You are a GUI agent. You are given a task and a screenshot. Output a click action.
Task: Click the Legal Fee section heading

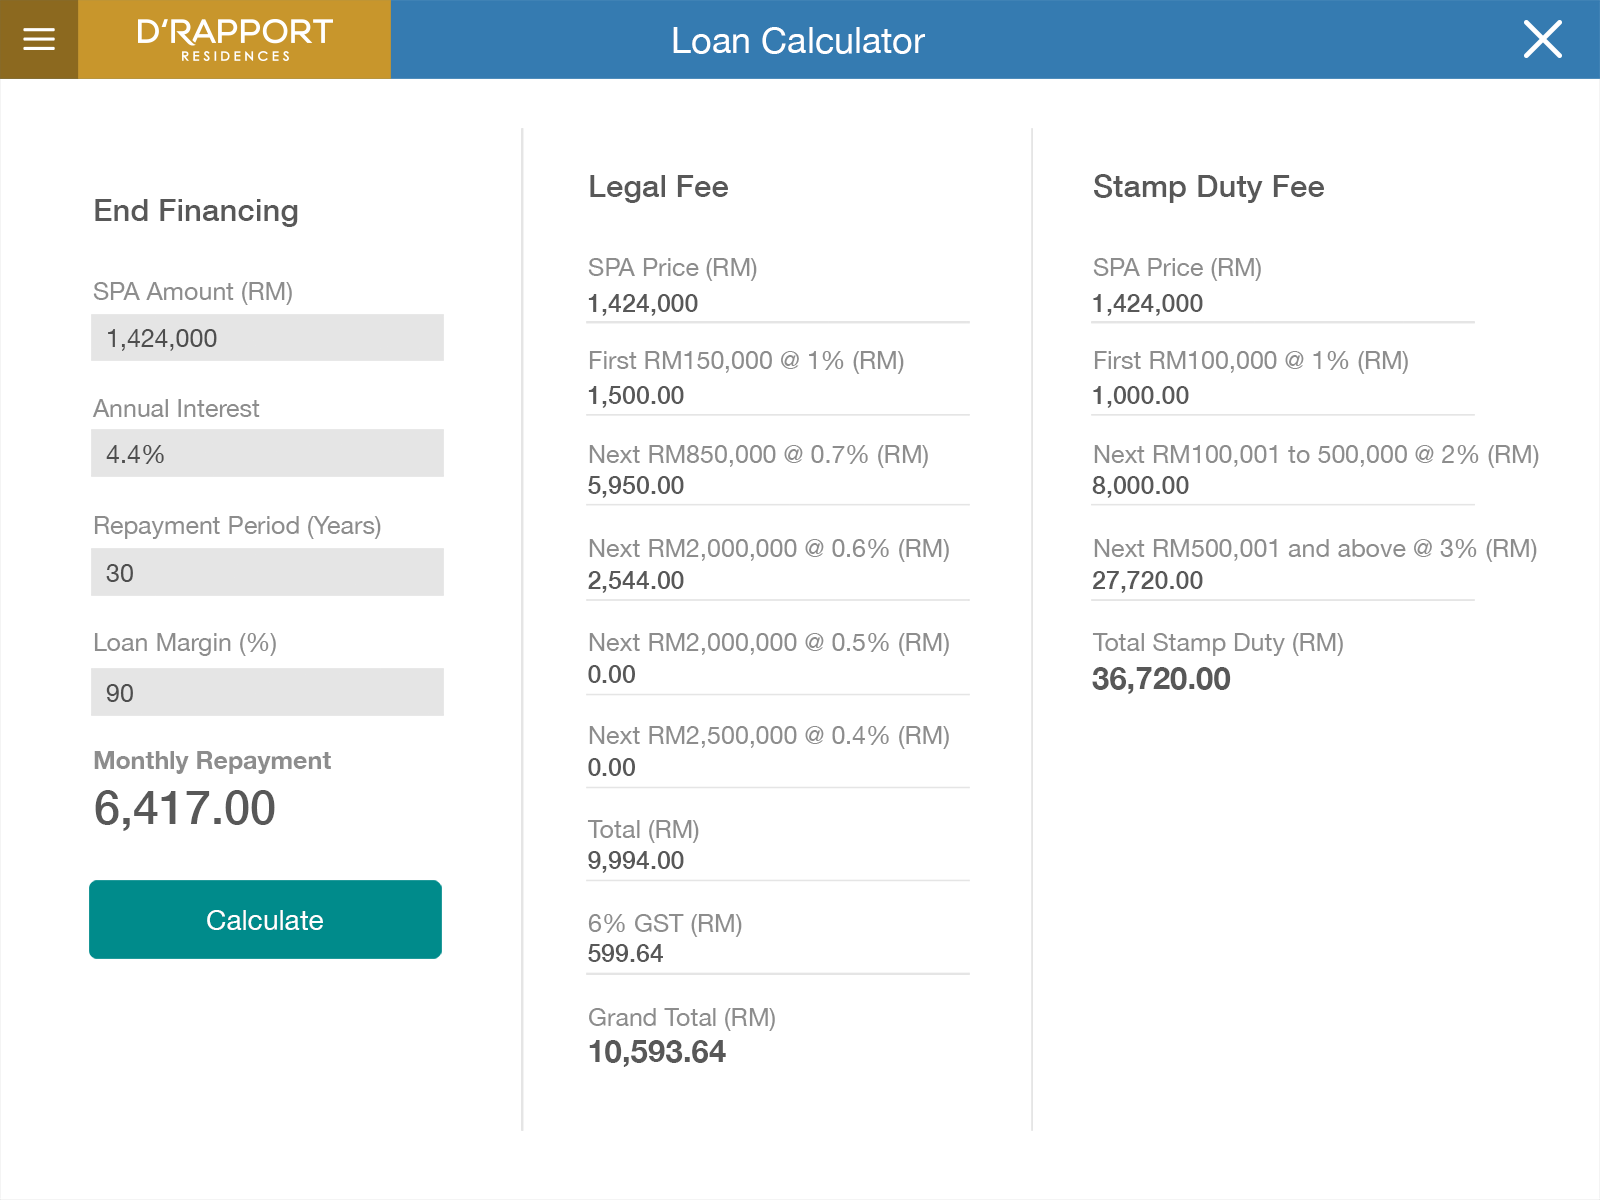pyautogui.click(x=658, y=187)
